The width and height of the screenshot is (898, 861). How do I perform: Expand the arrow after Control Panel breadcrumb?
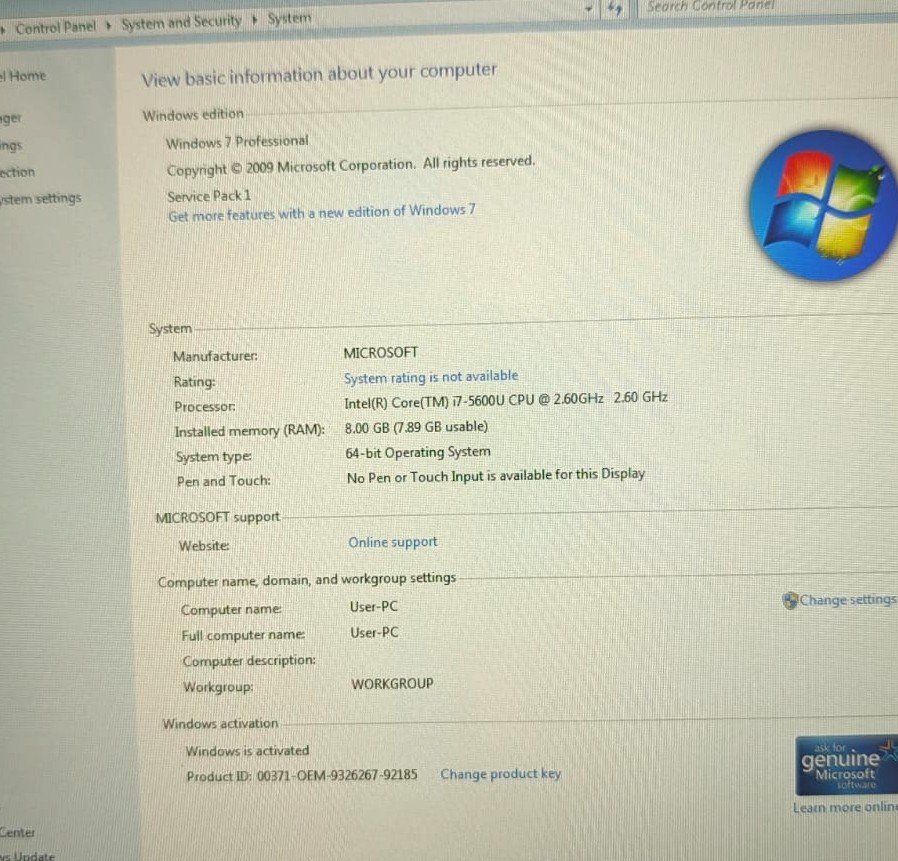click(108, 25)
